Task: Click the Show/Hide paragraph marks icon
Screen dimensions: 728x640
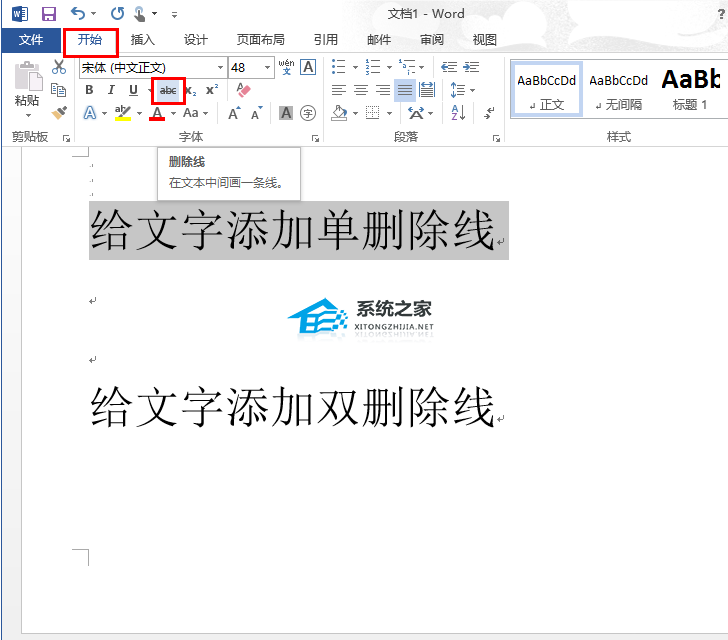Action: [489, 113]
